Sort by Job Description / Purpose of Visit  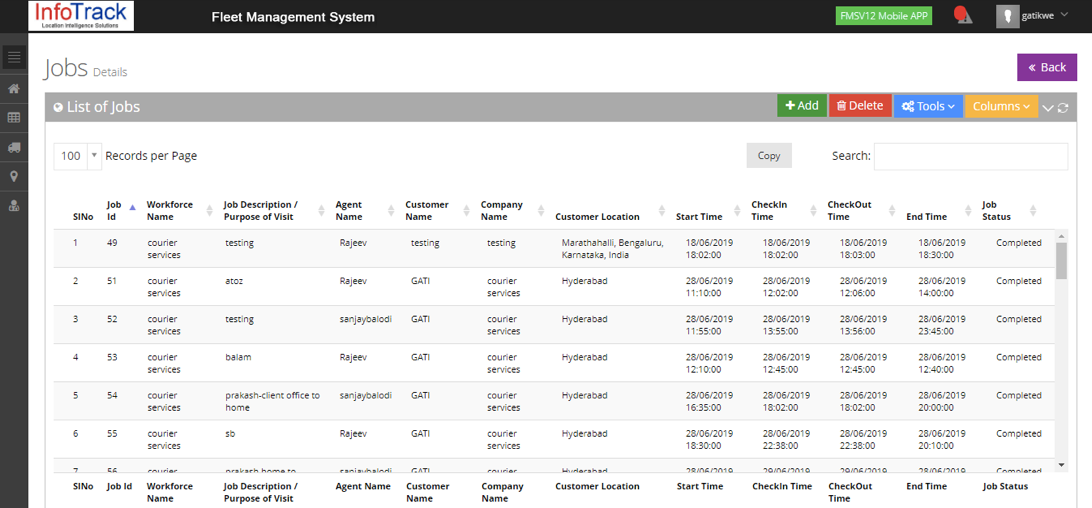point(274,210)
